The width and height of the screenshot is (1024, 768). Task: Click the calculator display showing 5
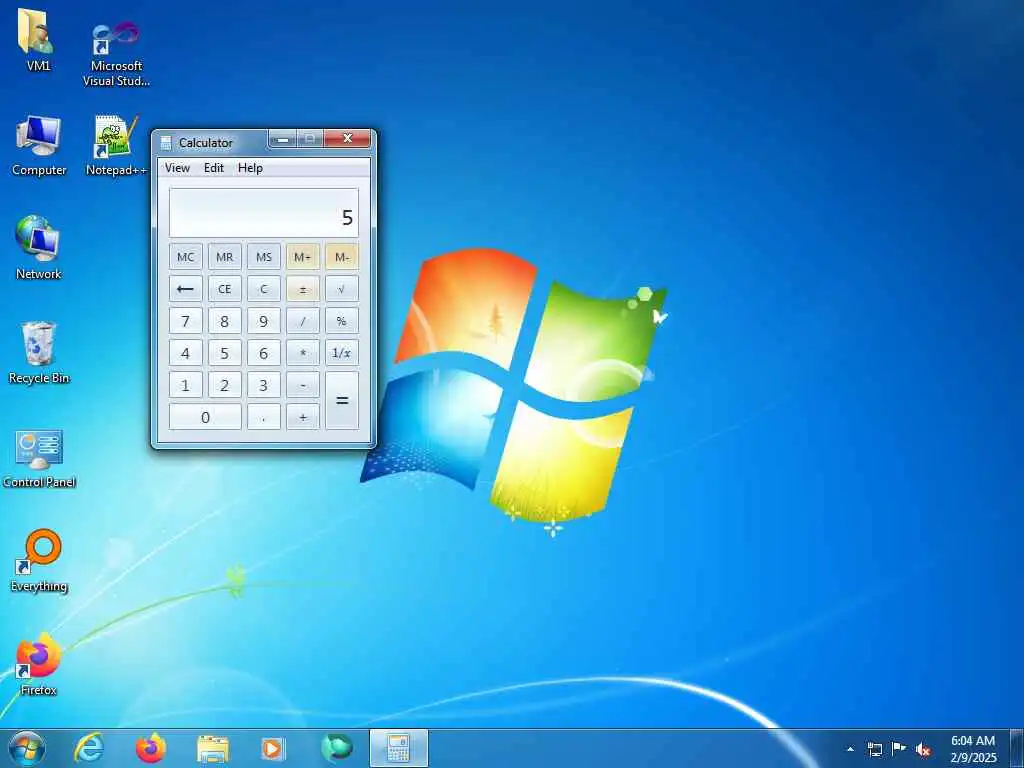click(x=264, y=213)
